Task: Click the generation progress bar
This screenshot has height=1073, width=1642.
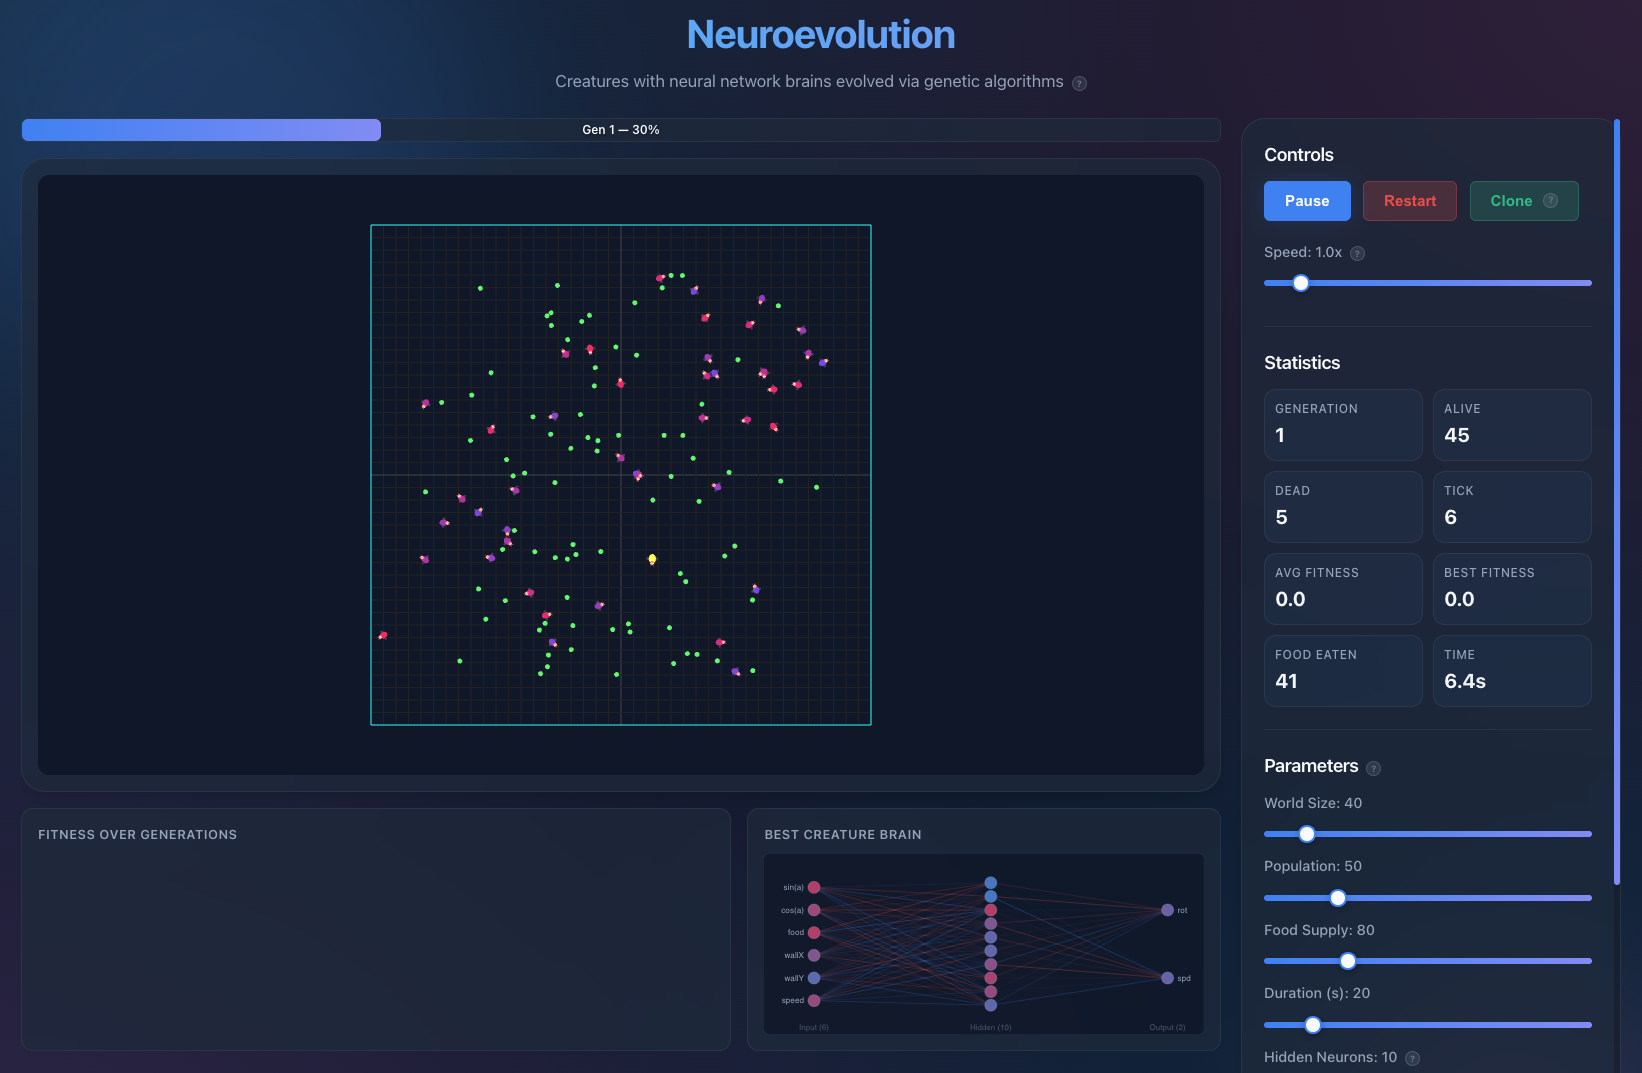Action: coord(620,130)
